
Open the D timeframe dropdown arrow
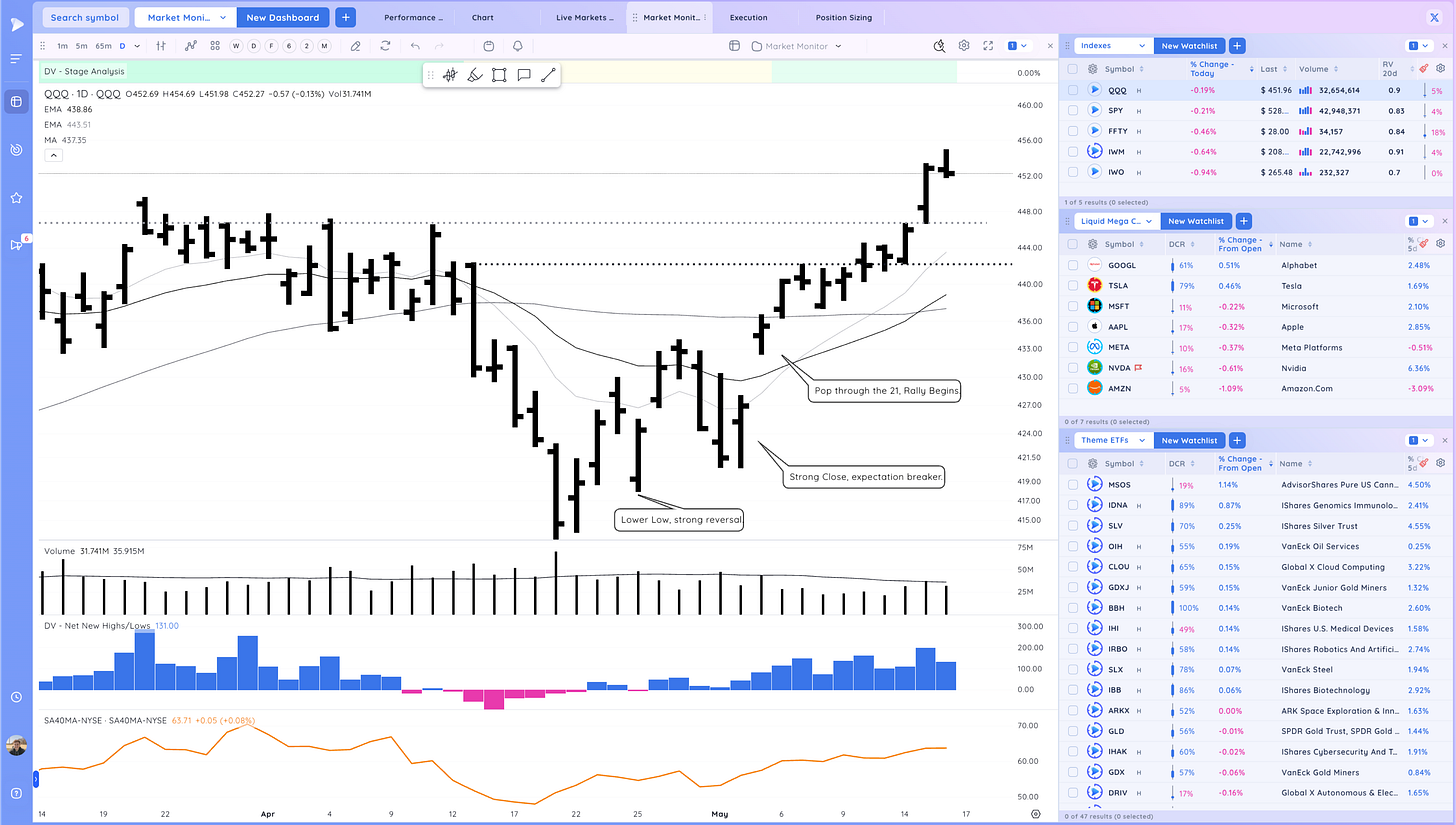coord(137,46)
